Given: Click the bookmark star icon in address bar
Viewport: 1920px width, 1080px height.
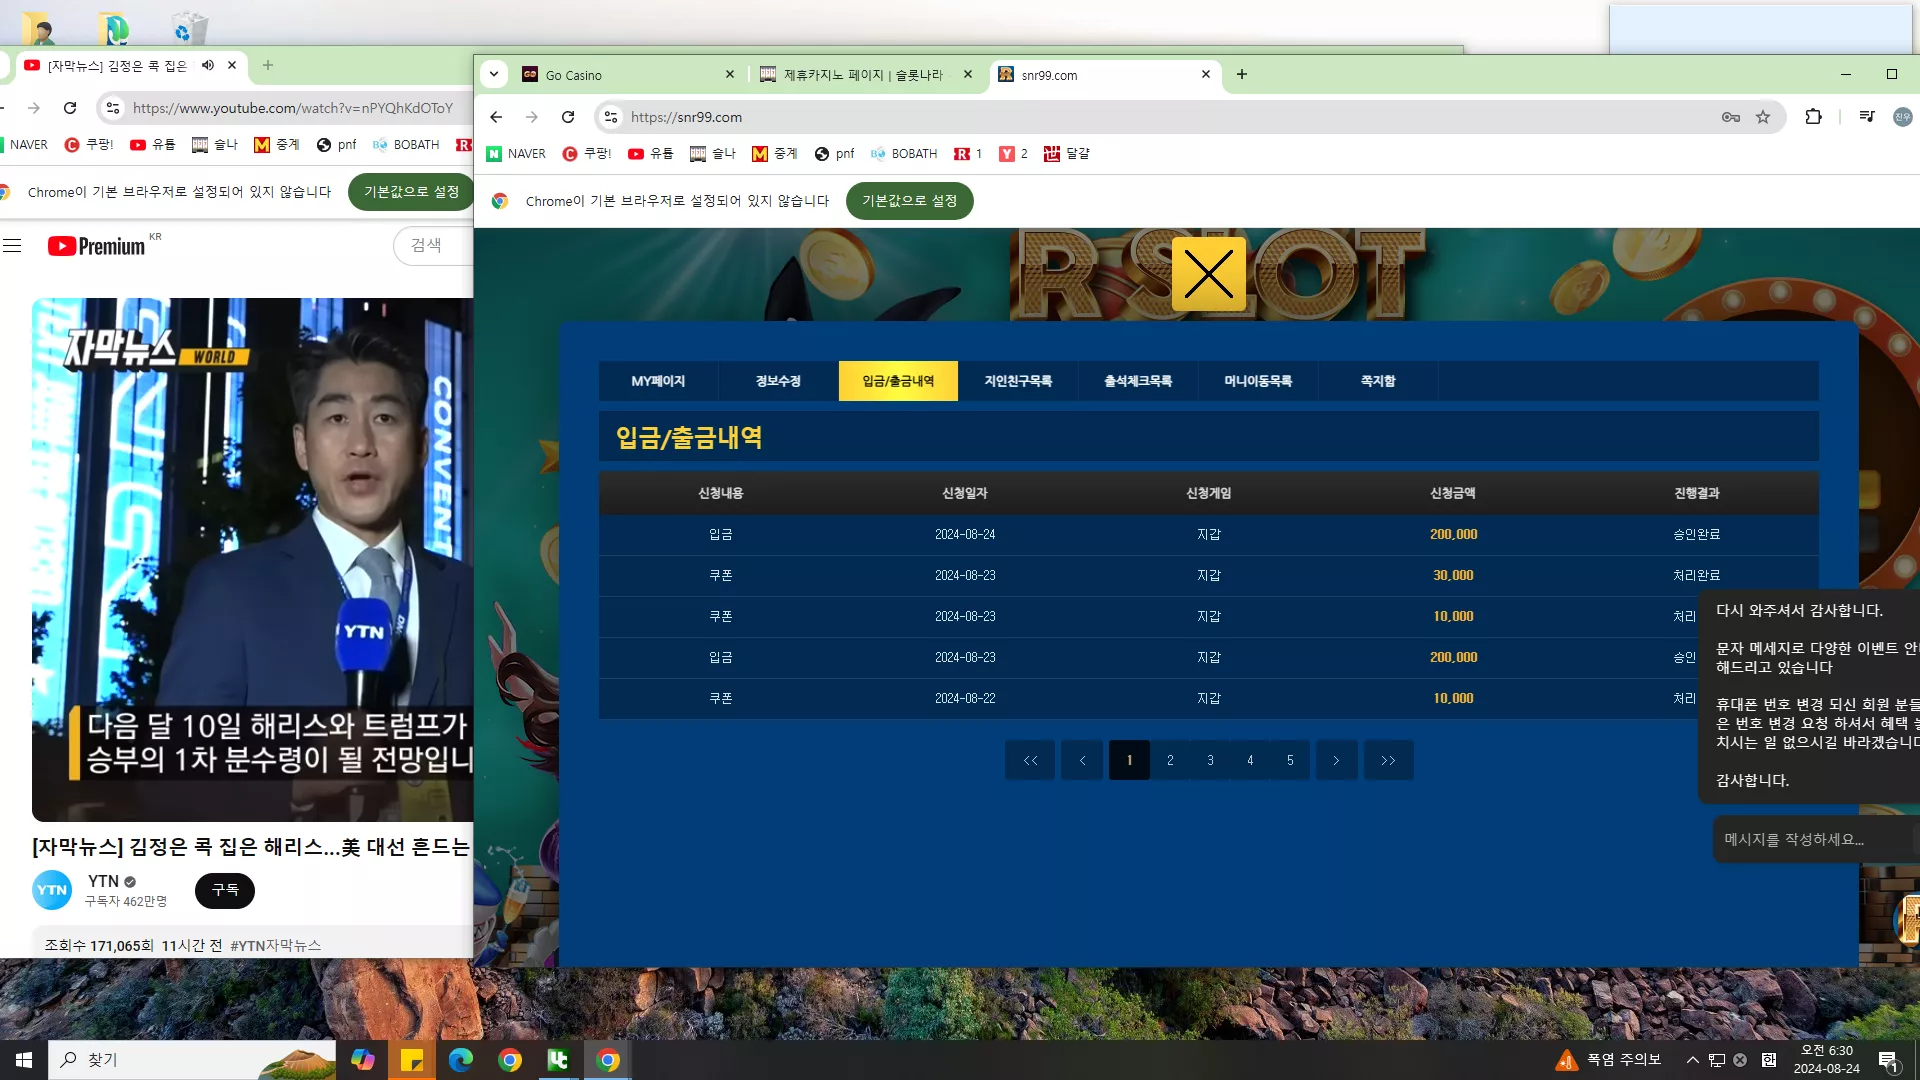Looking at the screenshot, I should [x=1763, y=117].
